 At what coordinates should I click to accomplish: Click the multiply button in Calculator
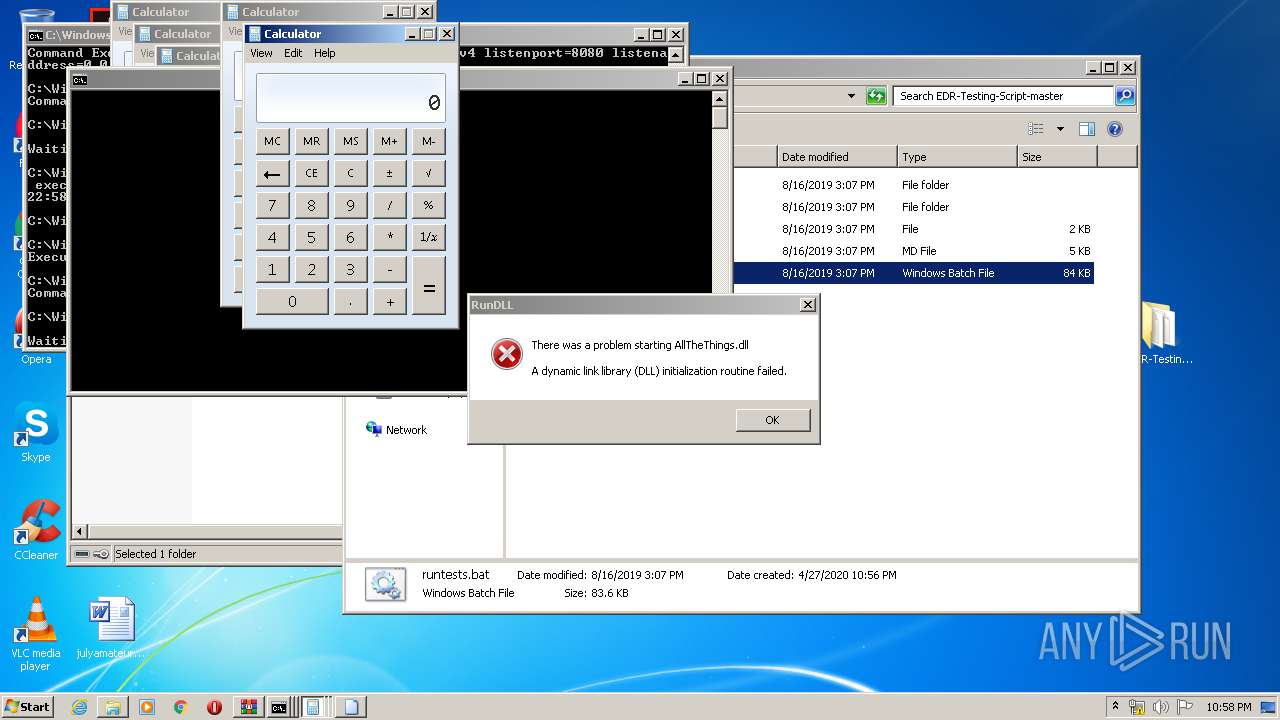(x=389, y=237)
